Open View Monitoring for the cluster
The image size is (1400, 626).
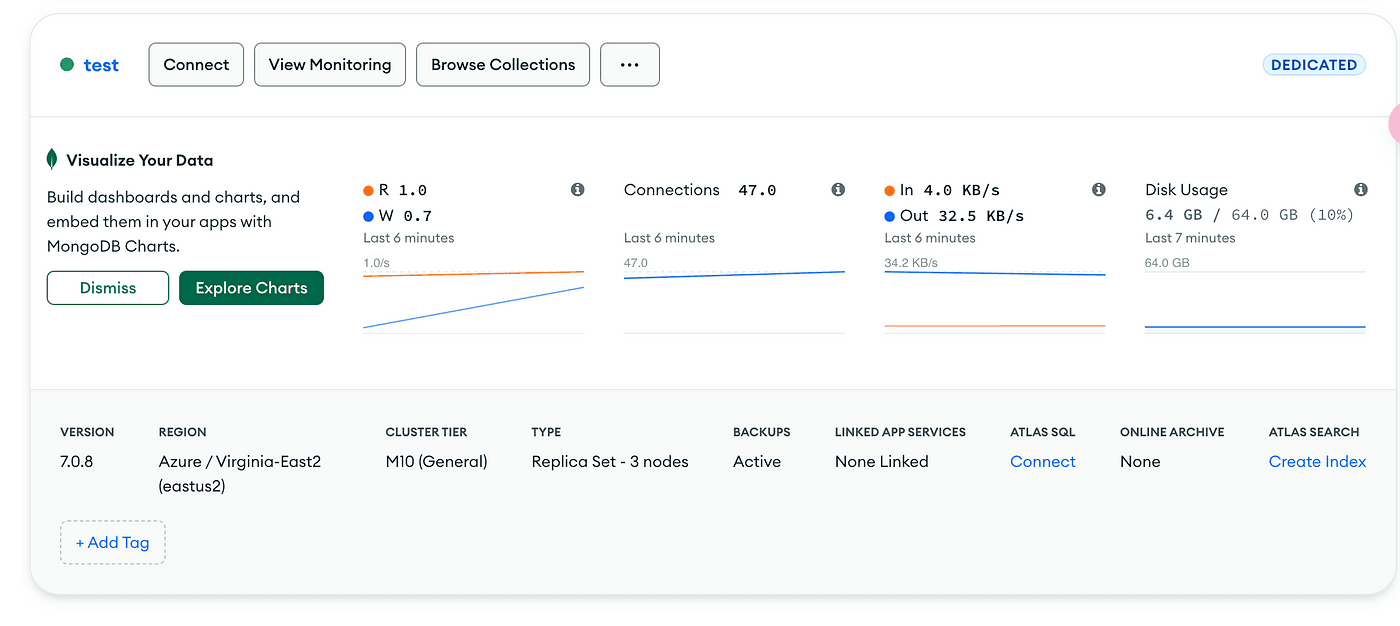[329, 64]
